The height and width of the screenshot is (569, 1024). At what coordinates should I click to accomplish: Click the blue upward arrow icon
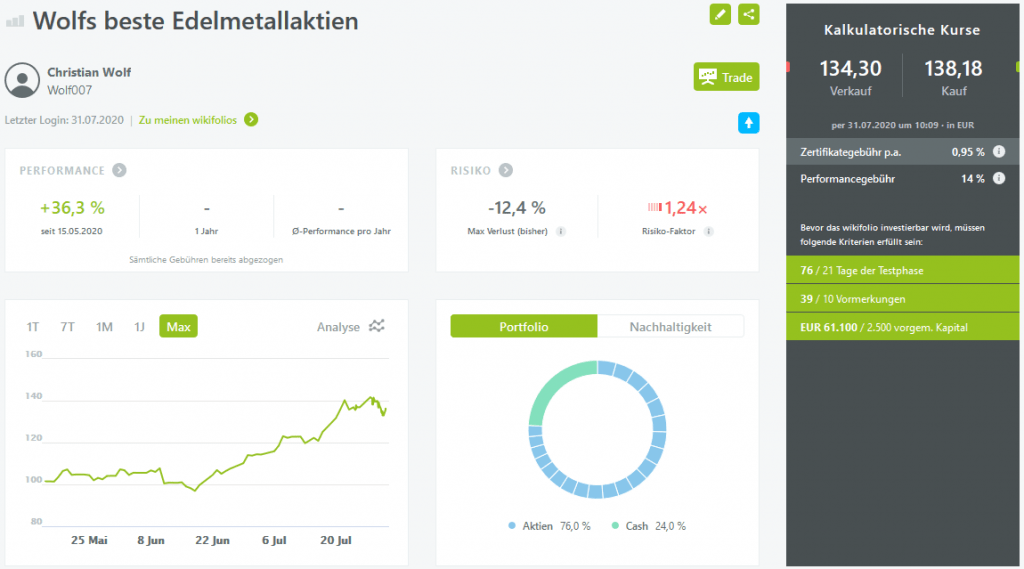[749, 123]
